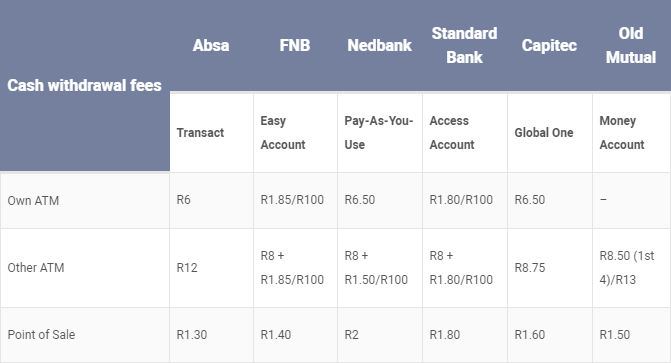Click the Cash withdrawal fees heading
The image size is (671, 363).
coord(85,85)
